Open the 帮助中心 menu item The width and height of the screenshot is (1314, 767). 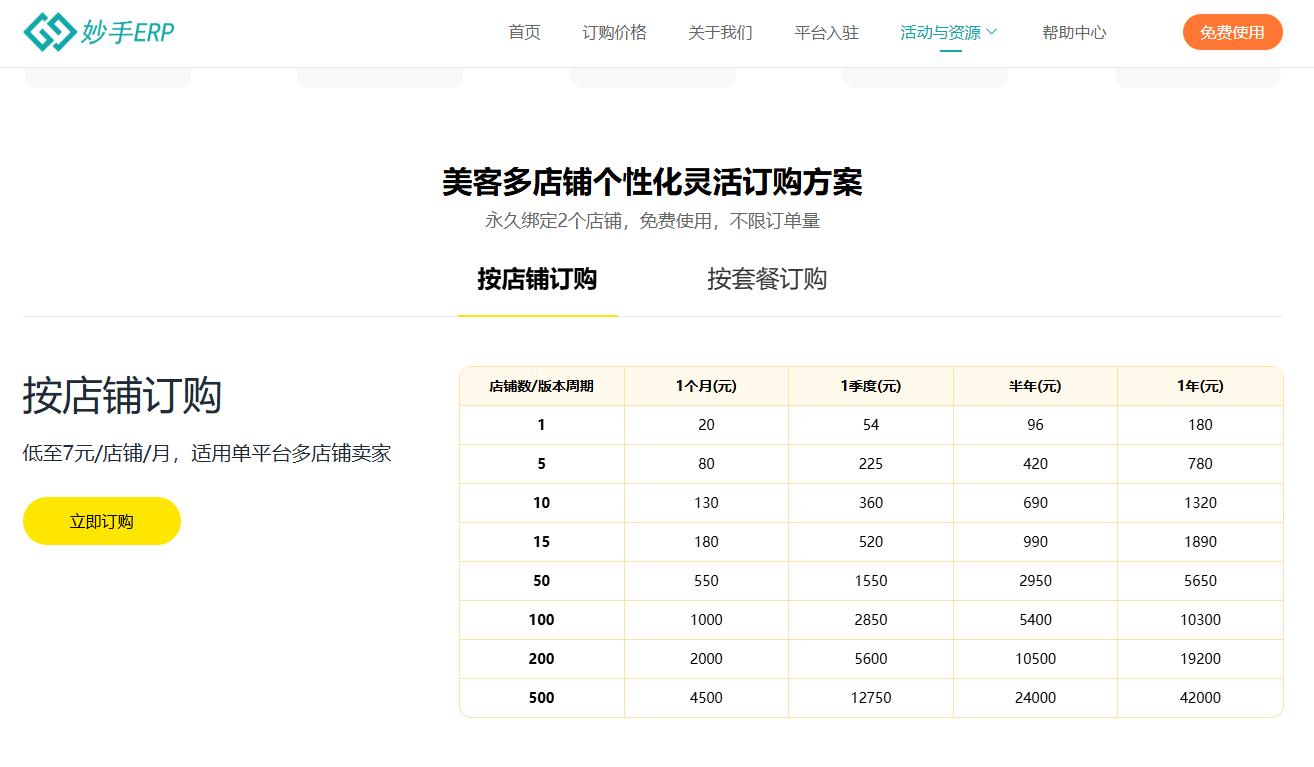[x=1074, y=32]
